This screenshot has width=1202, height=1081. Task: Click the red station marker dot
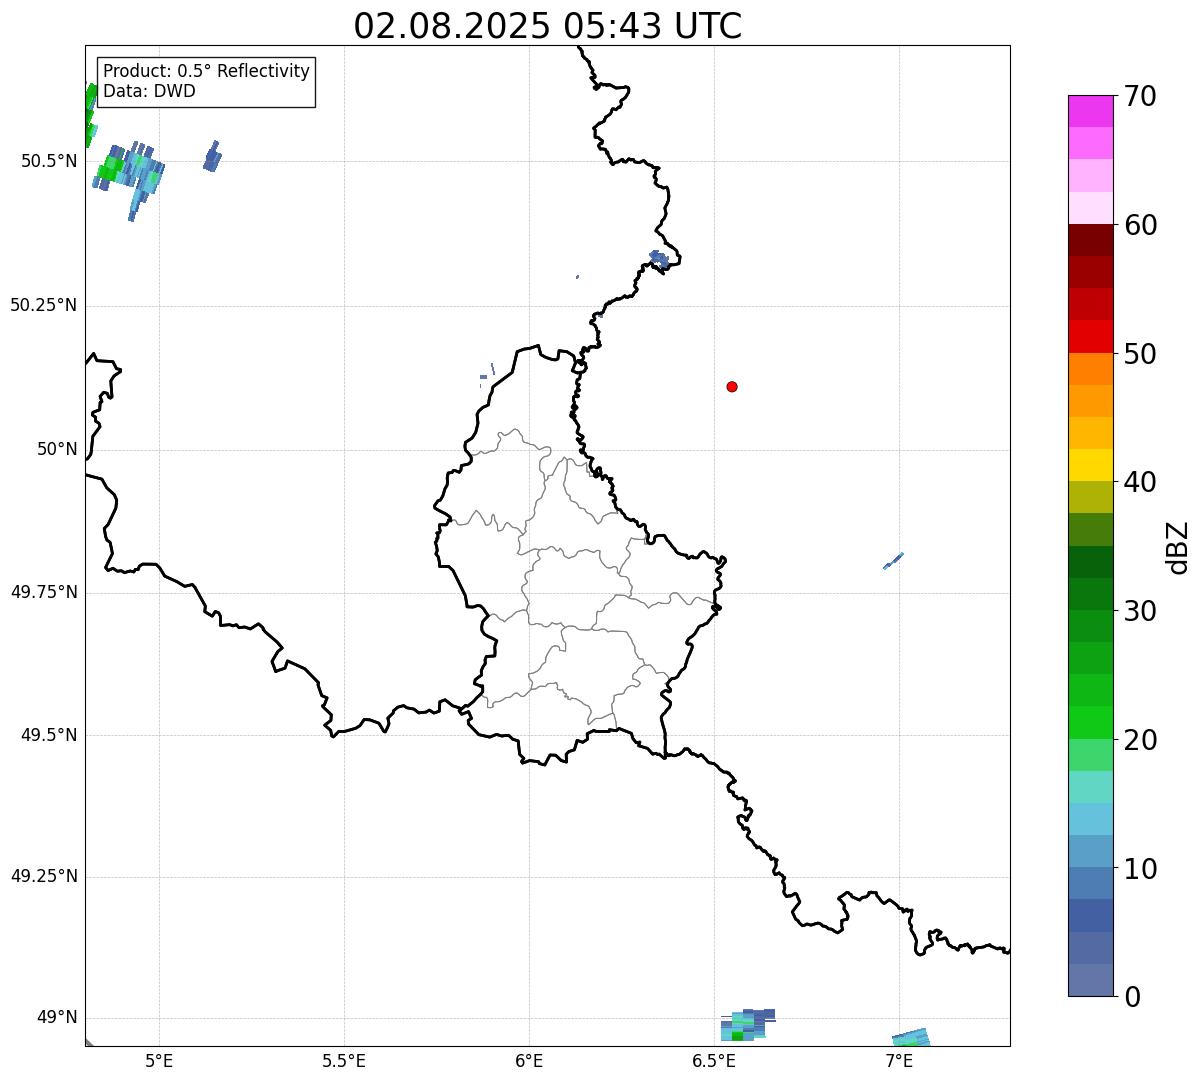[732, 386]
